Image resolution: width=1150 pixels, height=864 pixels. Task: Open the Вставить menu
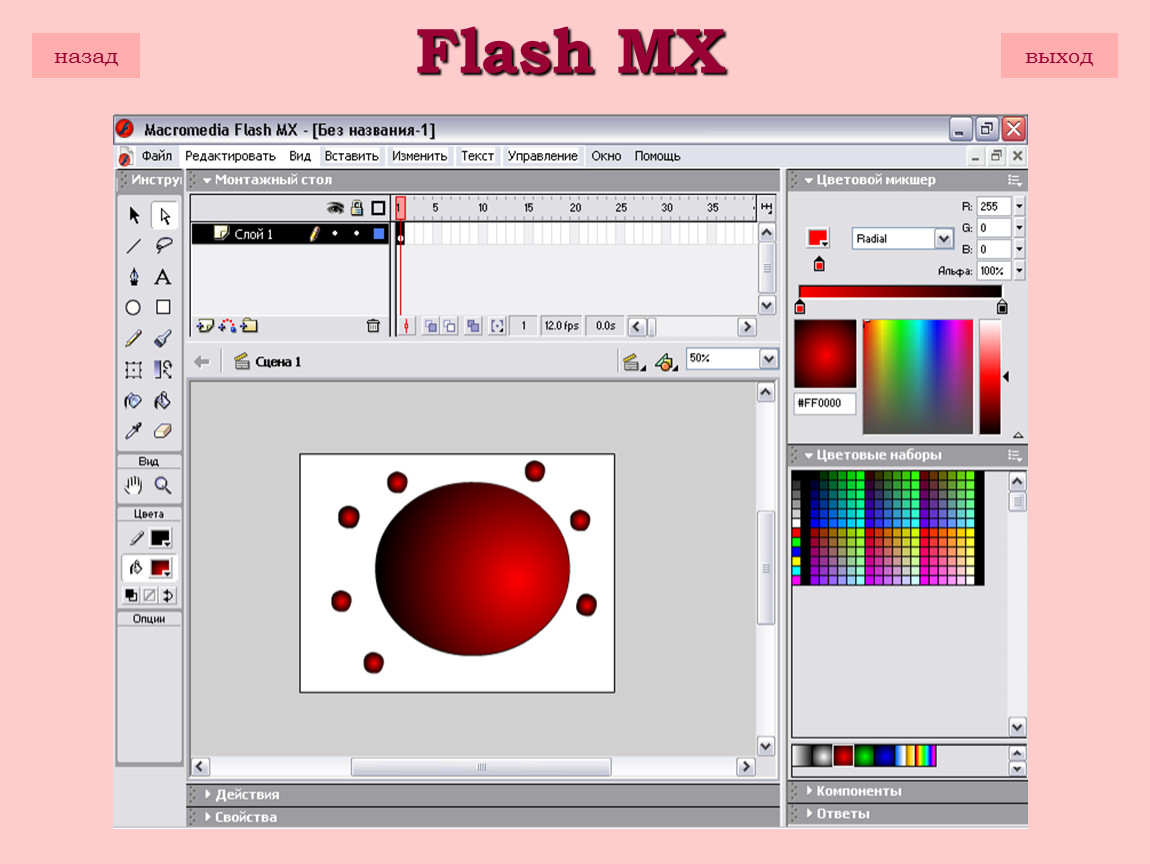(351, 156)
